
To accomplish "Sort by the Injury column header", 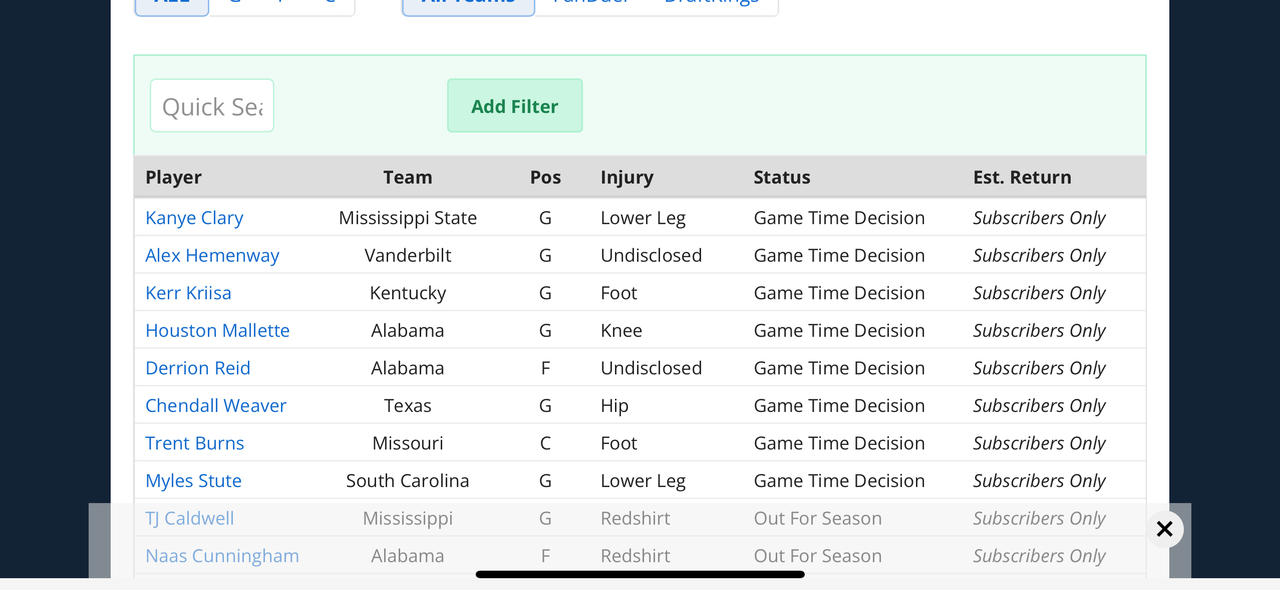I will pos(626,177).
